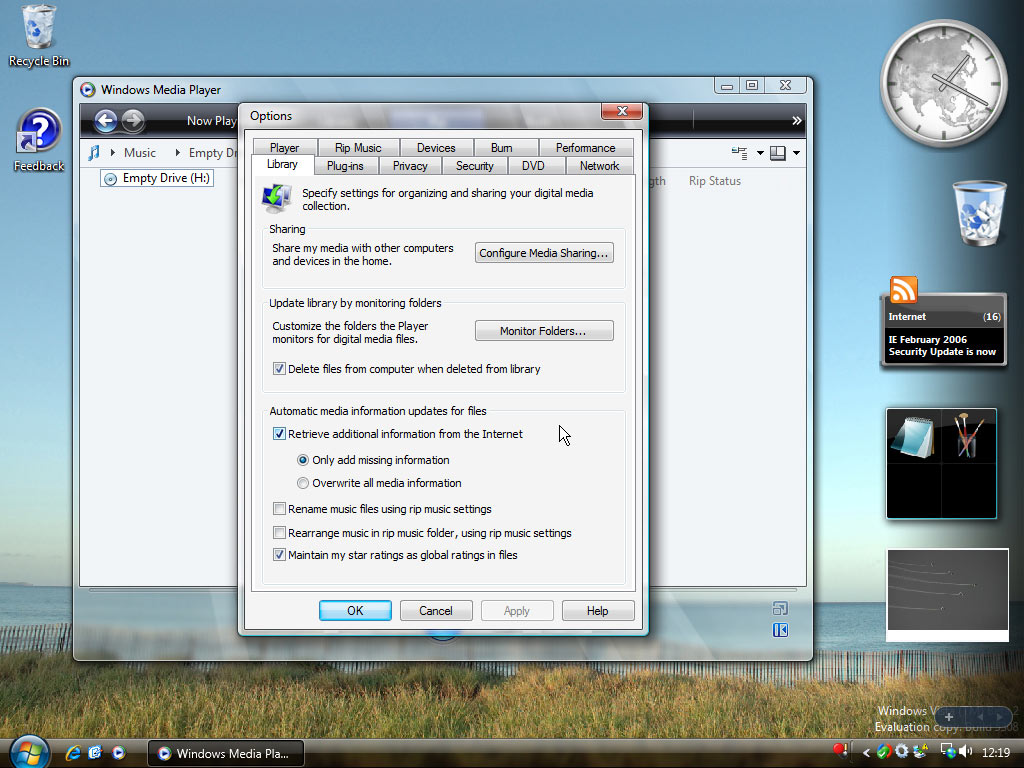Click the Start orb button

(29, 752)
